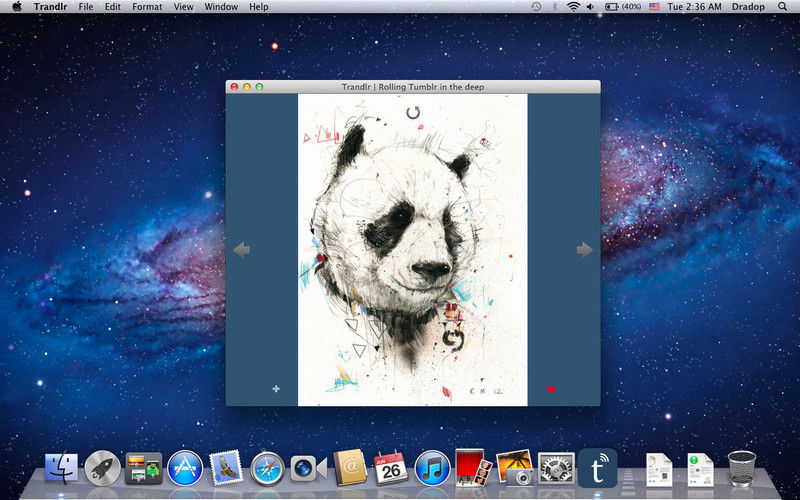Open the Wi-Fi status menu
Screen dimensions: 800x500
573,7
